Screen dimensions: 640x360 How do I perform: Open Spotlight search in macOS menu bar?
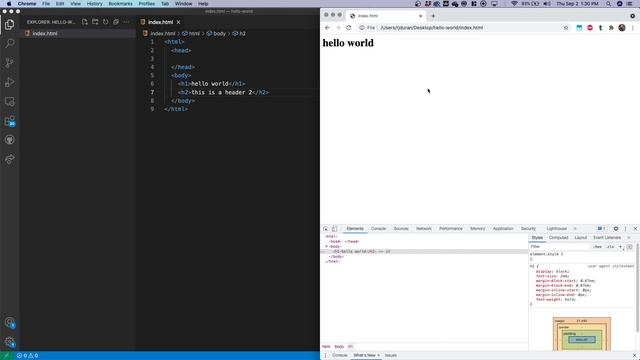(x=609, y=4)
